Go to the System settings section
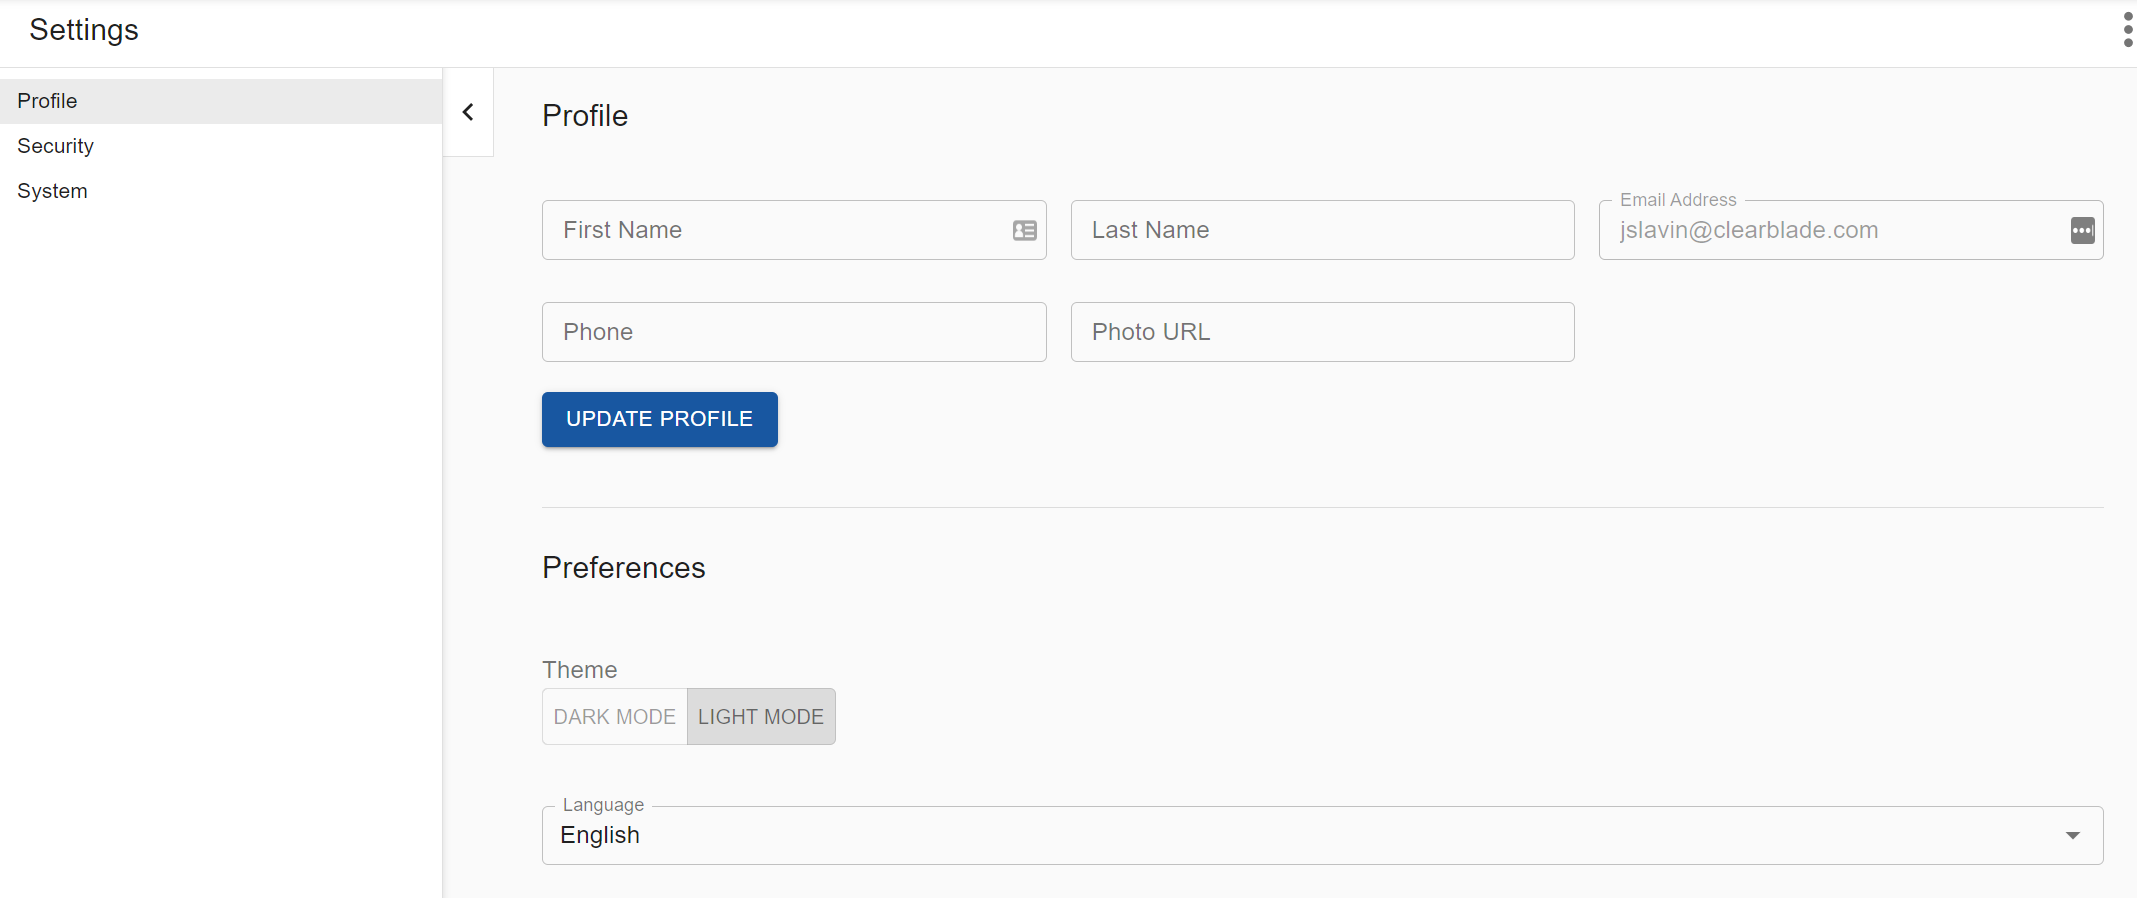 coord(52,191)
